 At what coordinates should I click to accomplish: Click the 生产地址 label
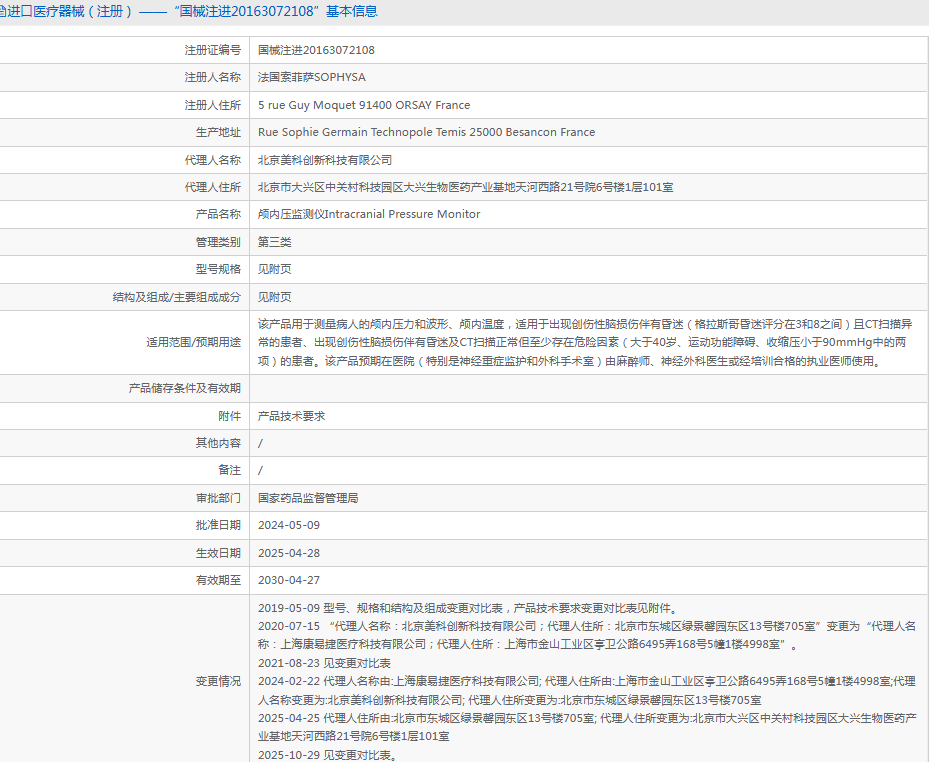click(218, 132)
